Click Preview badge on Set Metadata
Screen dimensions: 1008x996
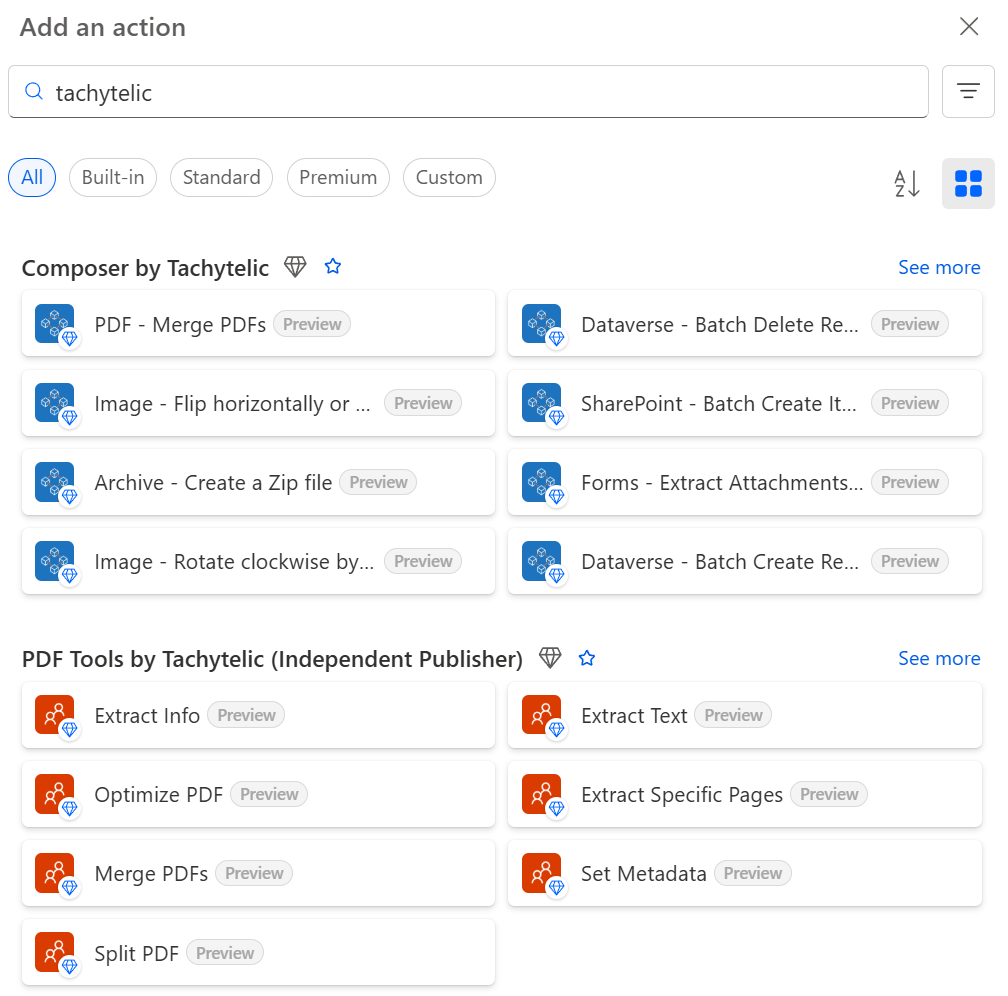[753, 873]
